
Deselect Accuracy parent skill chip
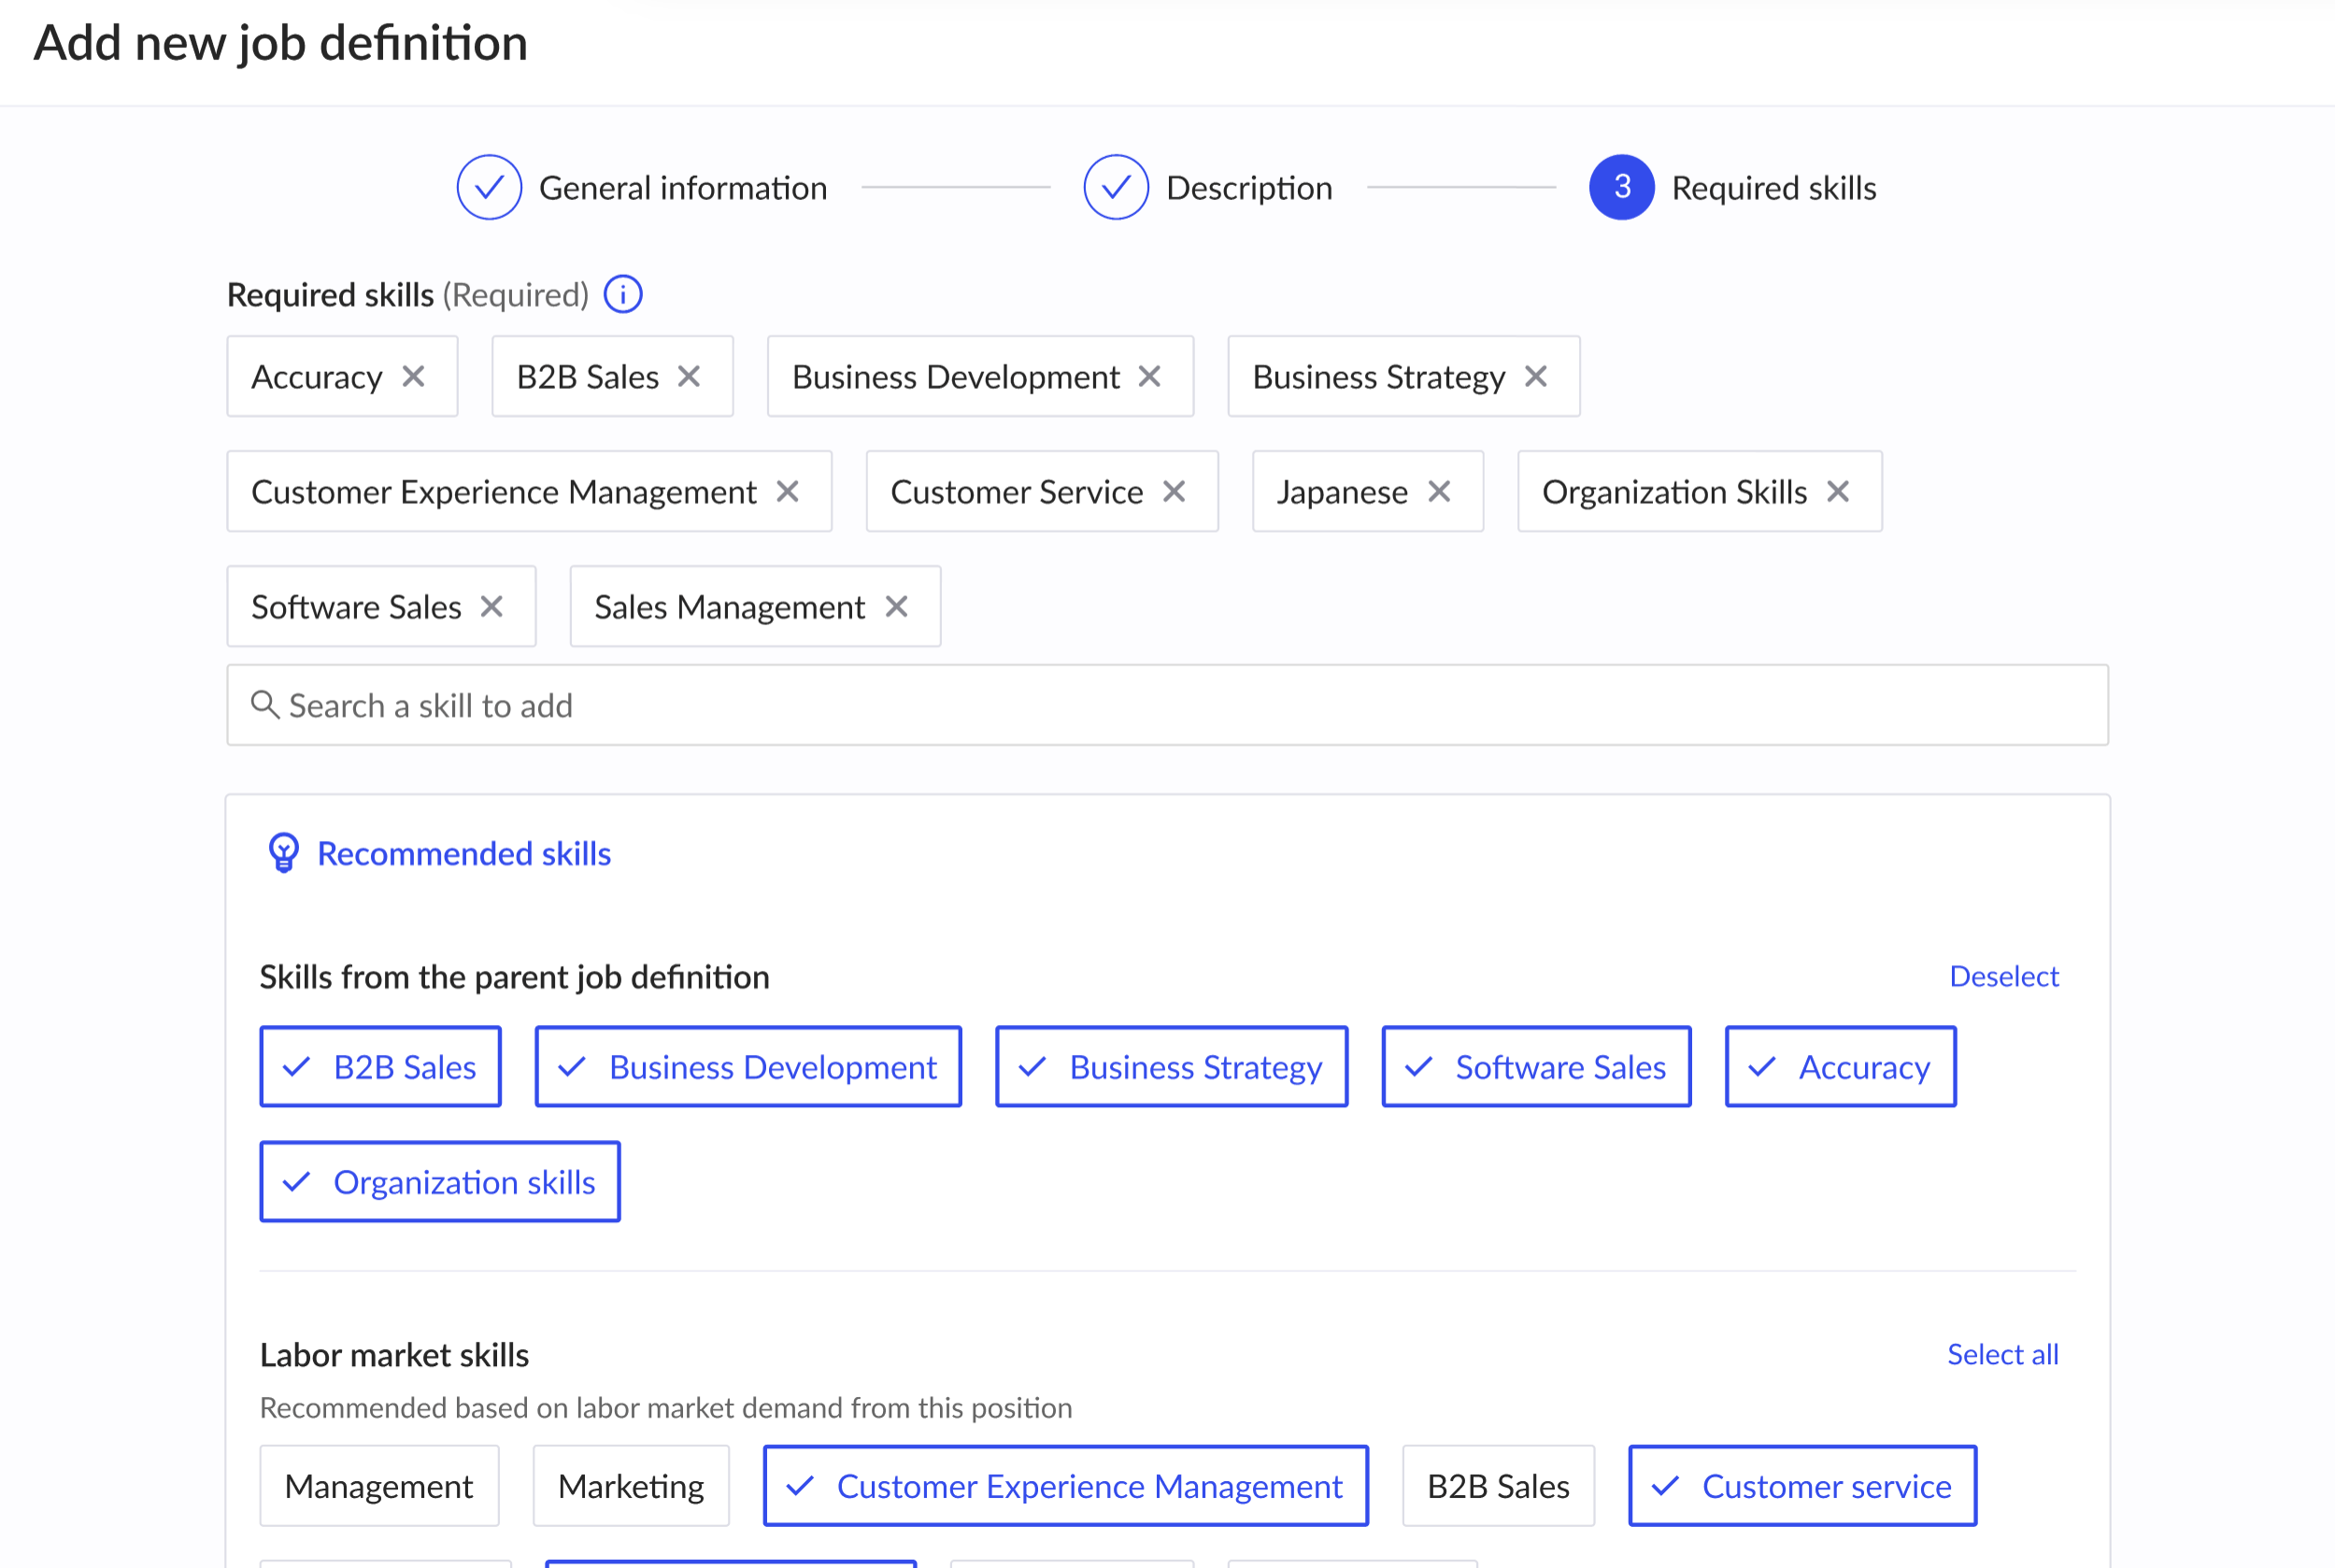[x=1840, y=1066]
